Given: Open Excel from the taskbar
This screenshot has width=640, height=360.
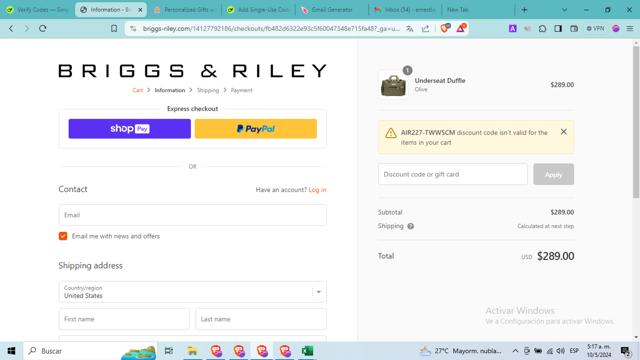Looking at the screenshot, I should click(x=307, y=351).
